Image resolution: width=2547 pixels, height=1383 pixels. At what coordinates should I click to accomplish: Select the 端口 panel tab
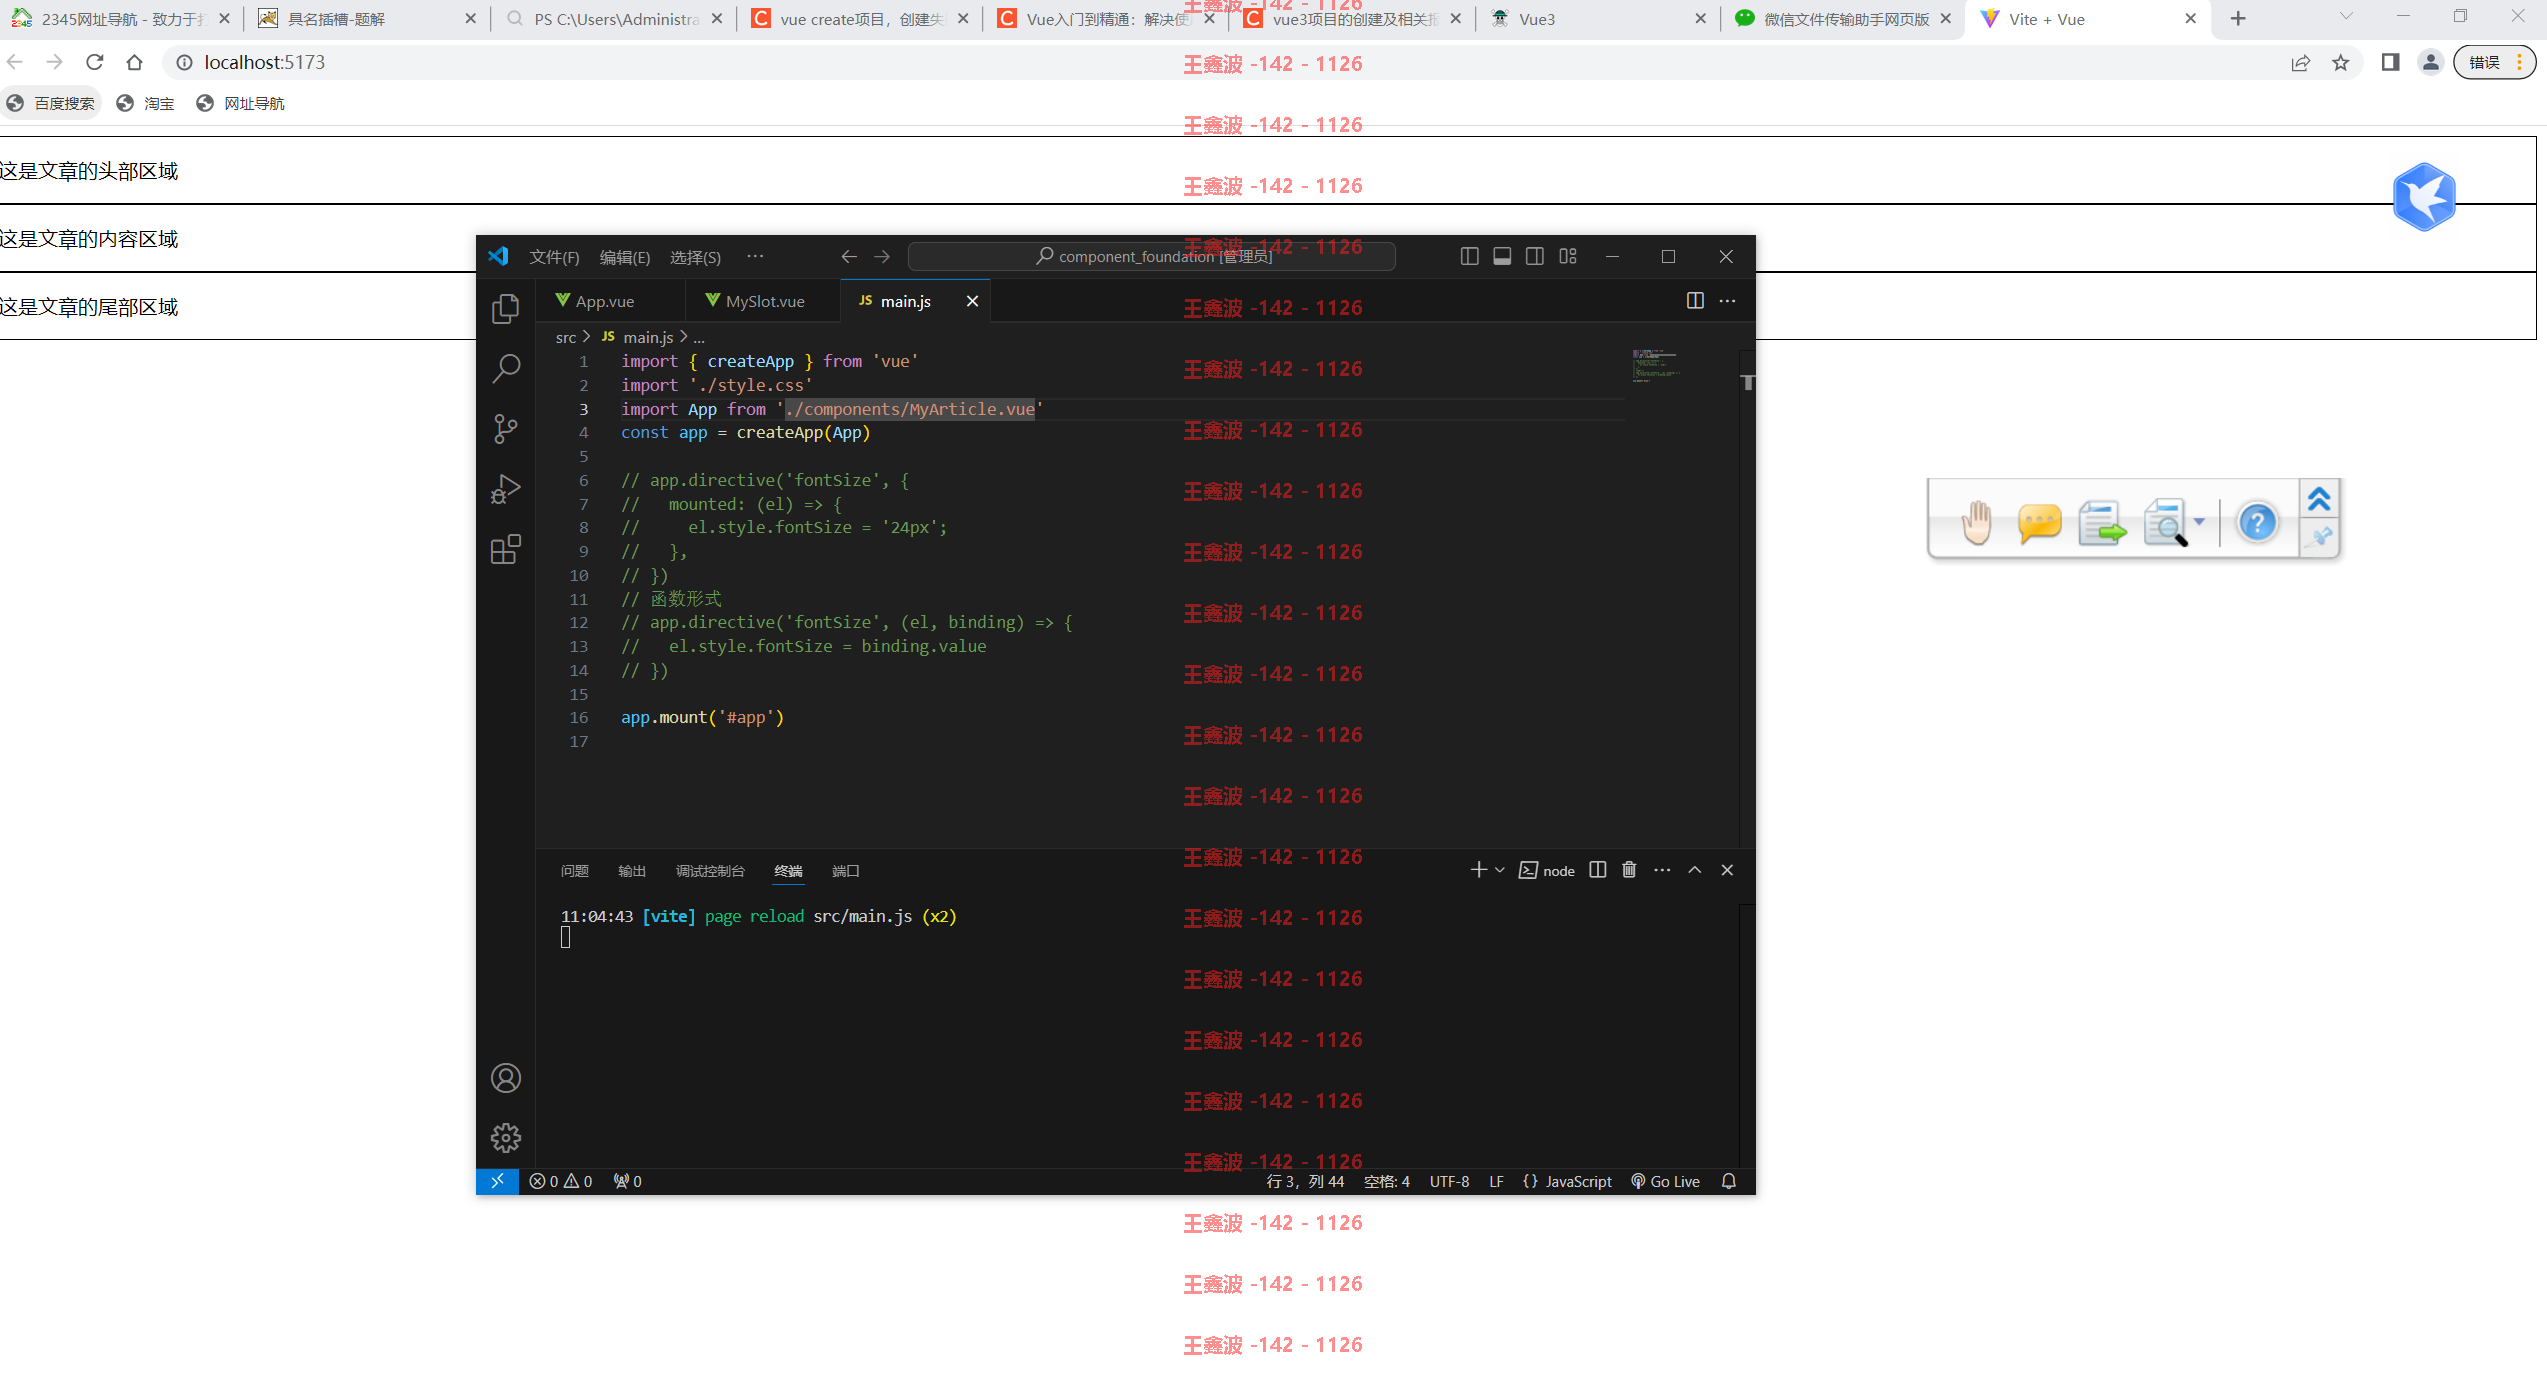846,871
